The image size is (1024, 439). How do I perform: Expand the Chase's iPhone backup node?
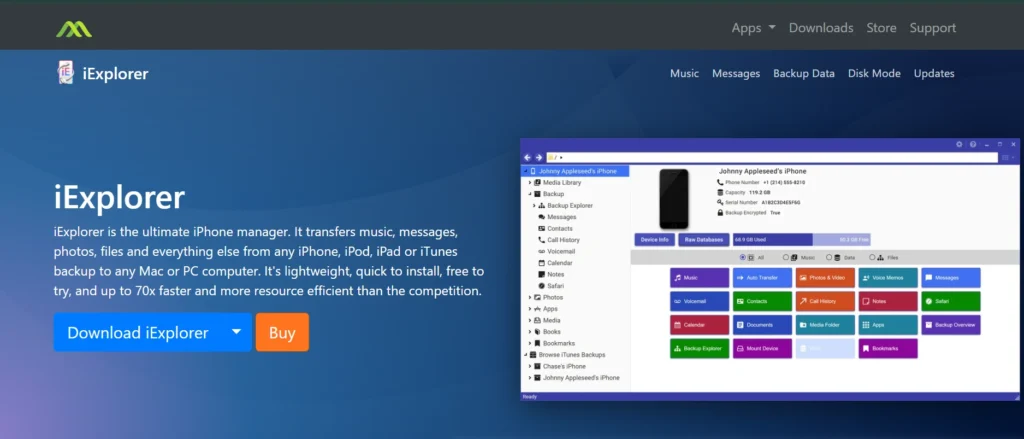(x=530, y=366)
